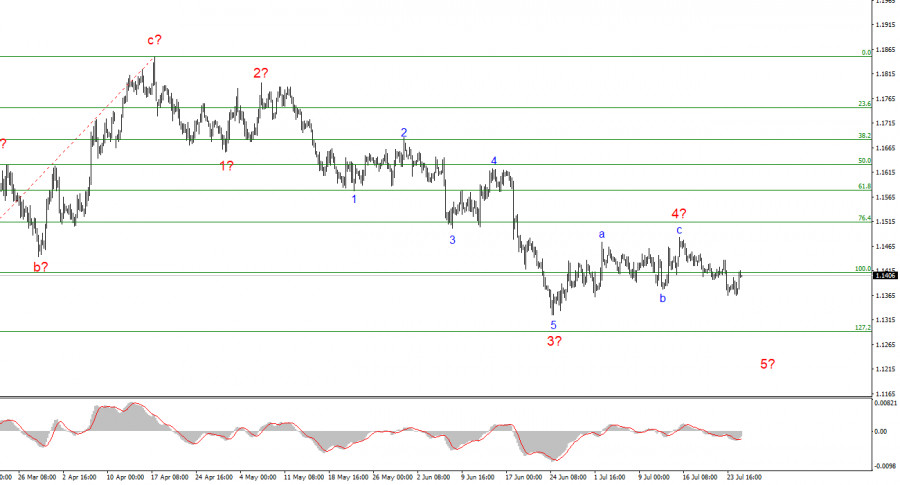The width and height of the screenshot is (900, 485).
Task: Click the 23.6 Fibonacci level label
Action: [x=864, y=103]
